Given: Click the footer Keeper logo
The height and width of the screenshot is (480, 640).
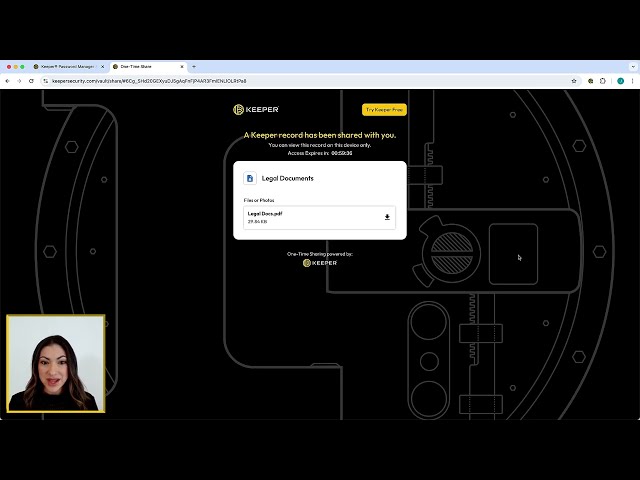Looking at the screenshot, I should point(320,263).
